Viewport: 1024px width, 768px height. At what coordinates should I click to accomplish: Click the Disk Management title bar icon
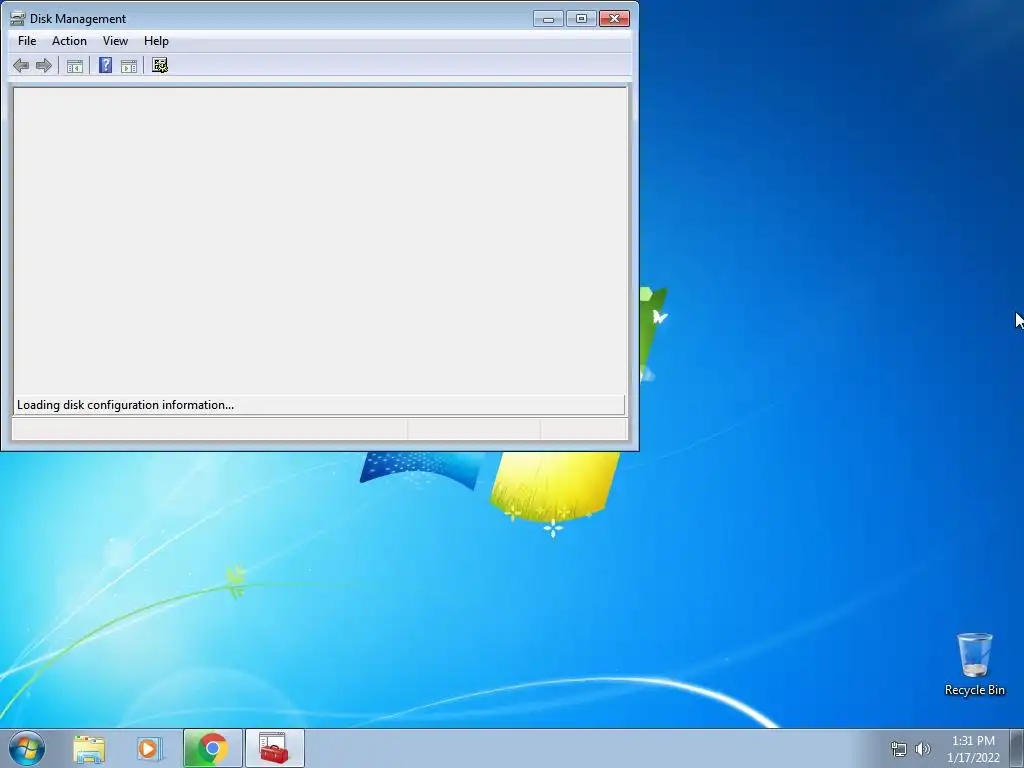pyautogui.click(x=18, y=18)
